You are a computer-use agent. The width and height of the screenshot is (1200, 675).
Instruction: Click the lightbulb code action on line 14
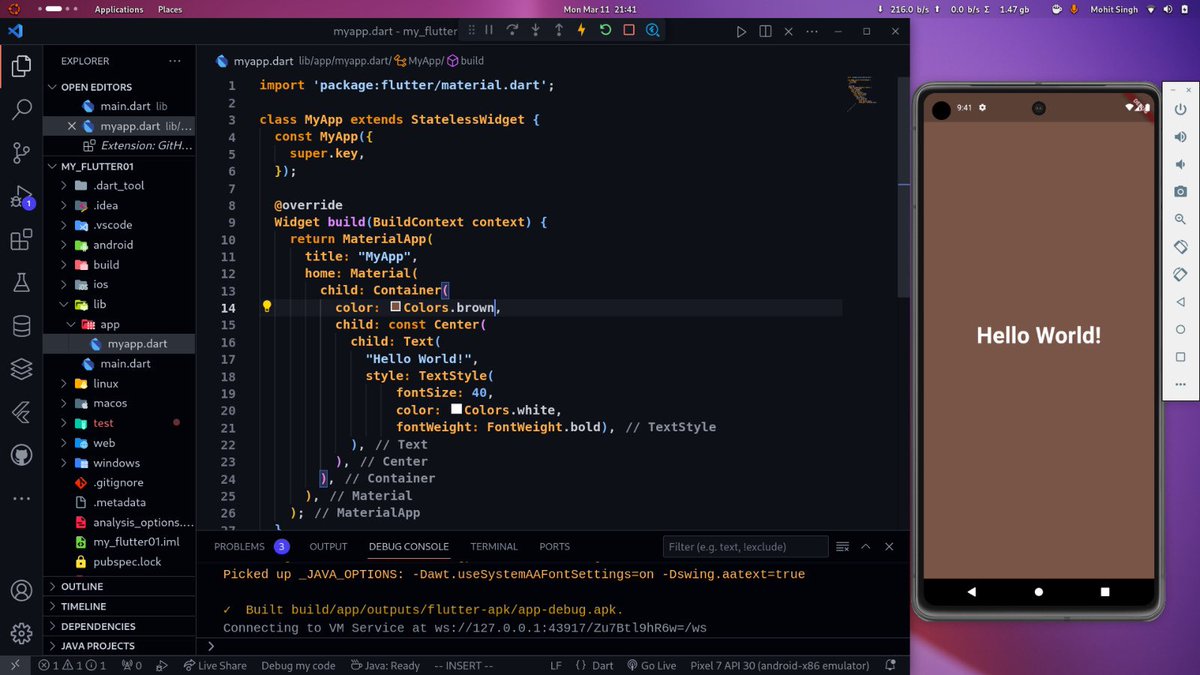[267, 307]
